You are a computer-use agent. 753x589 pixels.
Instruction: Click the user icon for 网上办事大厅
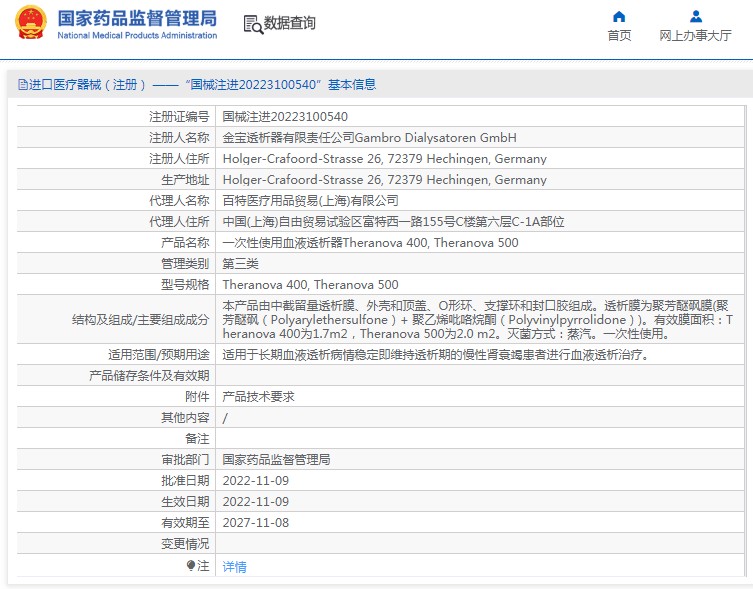click(695, 17)
